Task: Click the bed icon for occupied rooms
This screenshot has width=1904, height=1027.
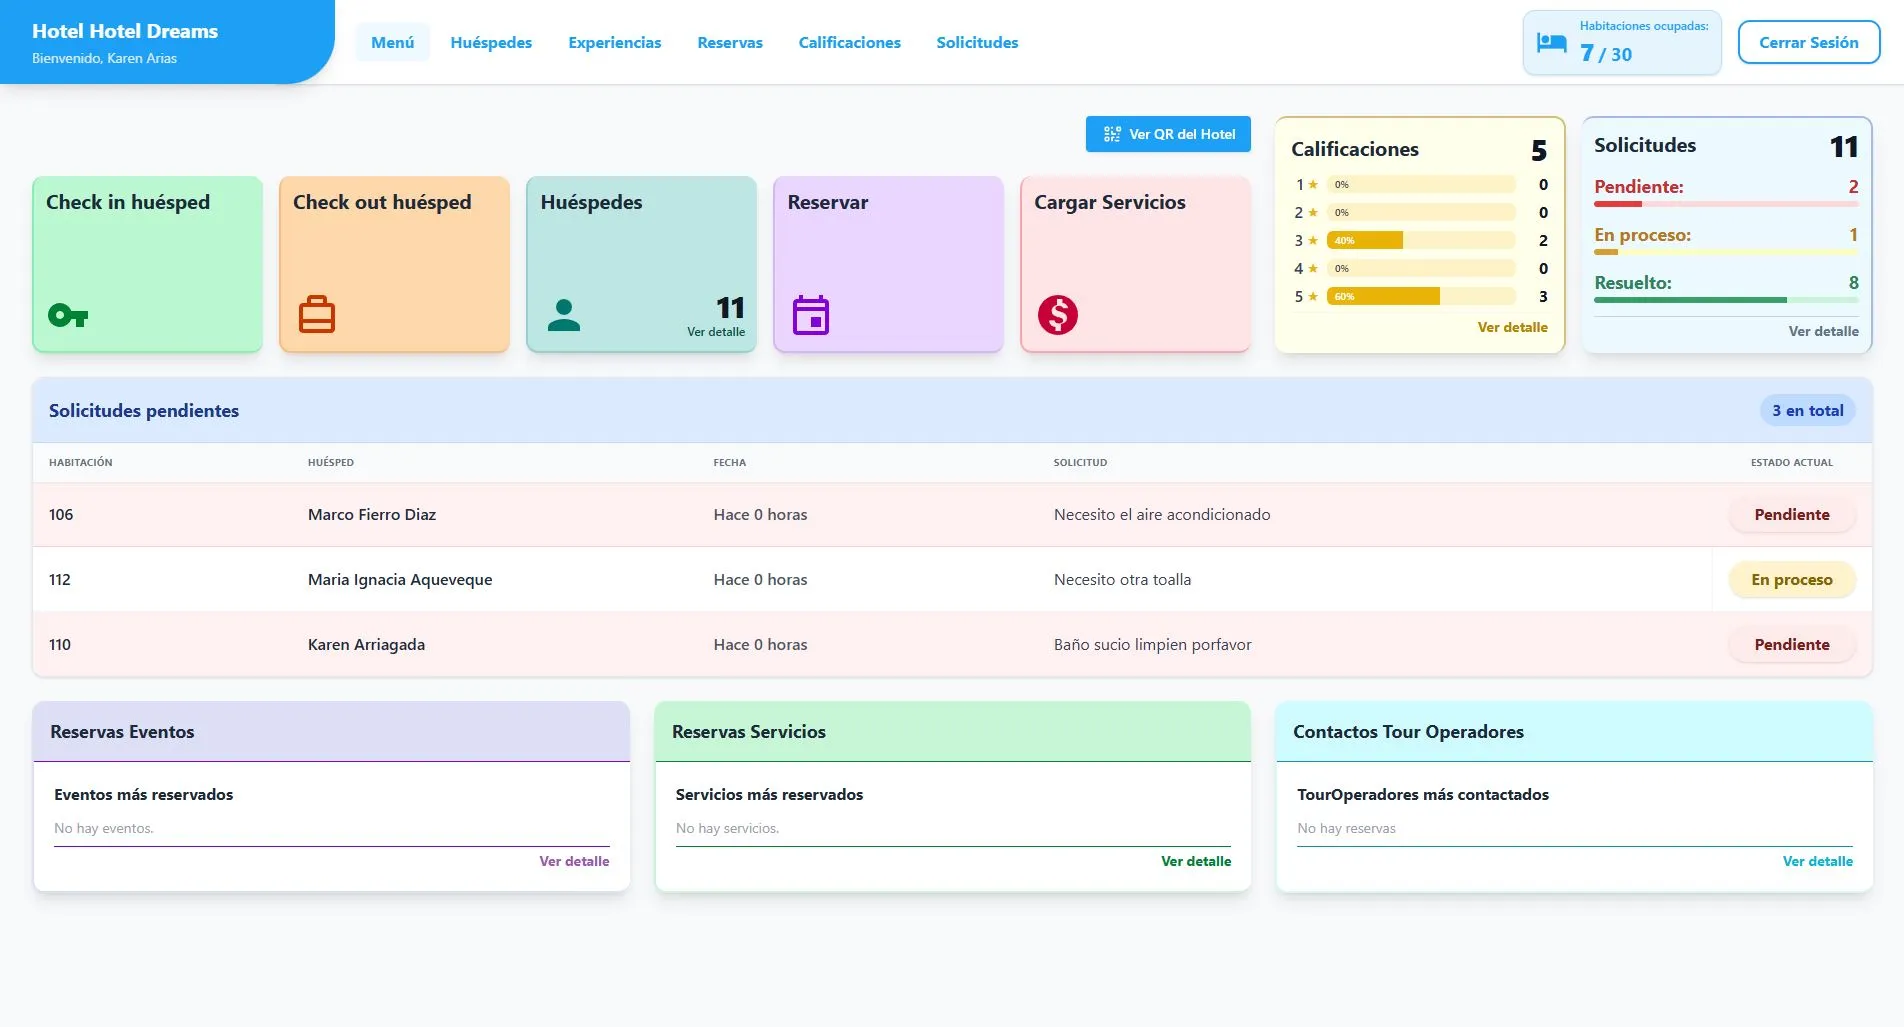Action: 1552,43
